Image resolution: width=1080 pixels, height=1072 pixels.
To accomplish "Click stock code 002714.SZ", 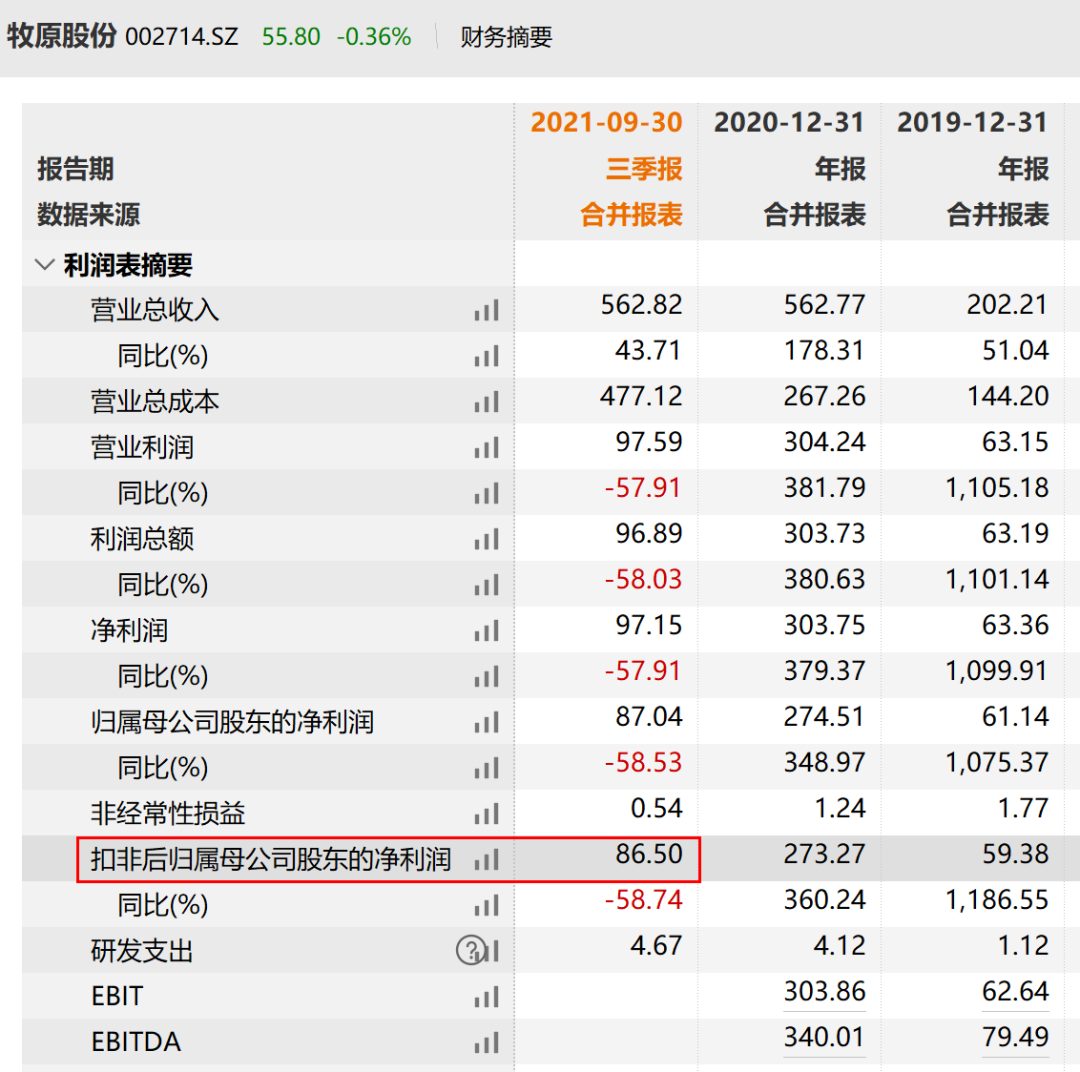I will 182,38.
